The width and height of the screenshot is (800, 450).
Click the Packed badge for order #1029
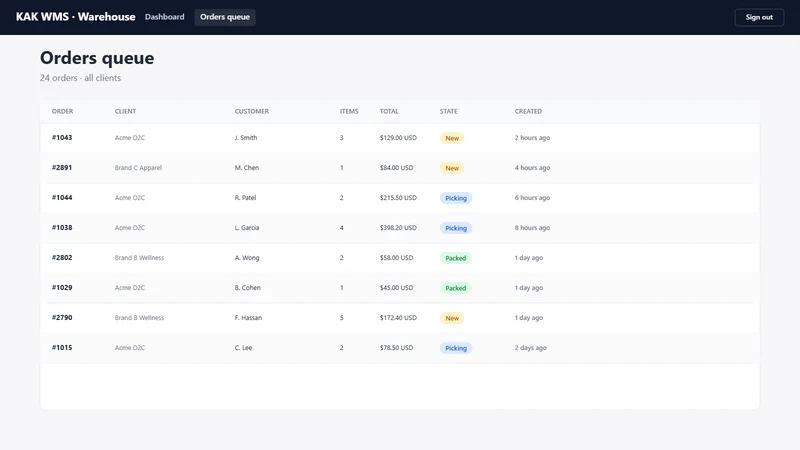tap(456, 288)
